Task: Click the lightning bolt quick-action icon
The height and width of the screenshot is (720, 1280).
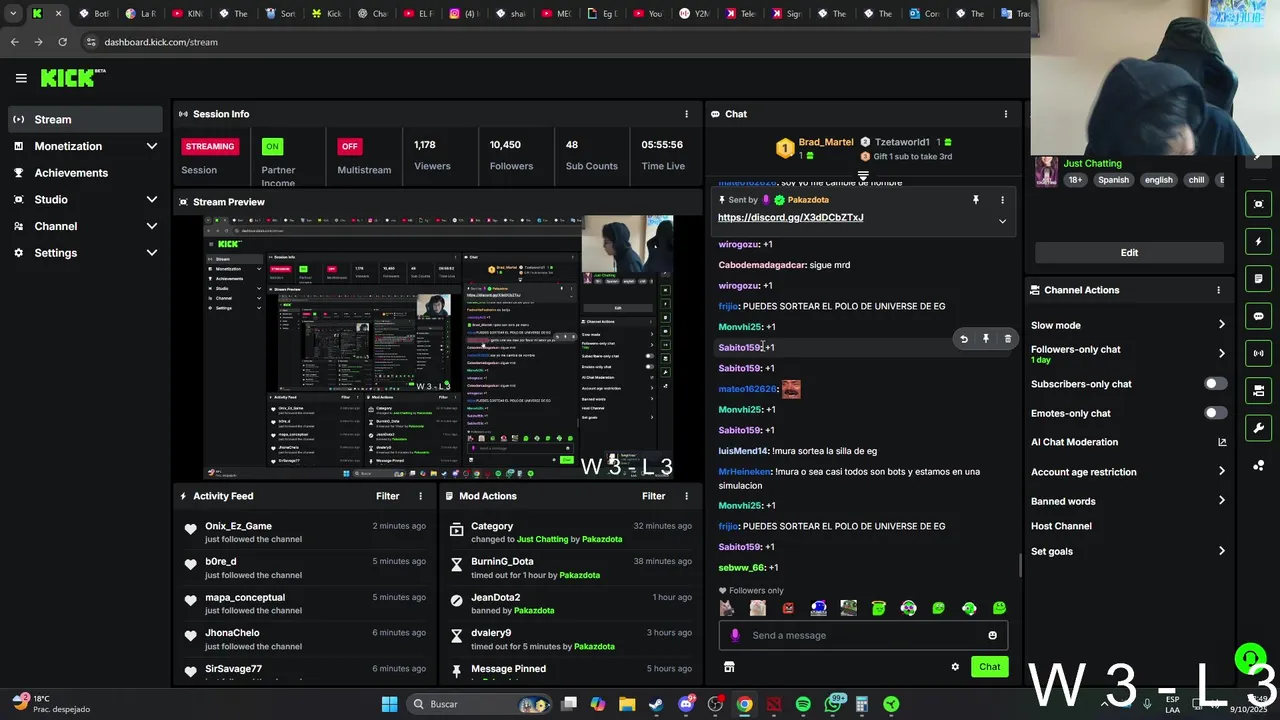Action: pyautogui.click(x=1258, y=242)
